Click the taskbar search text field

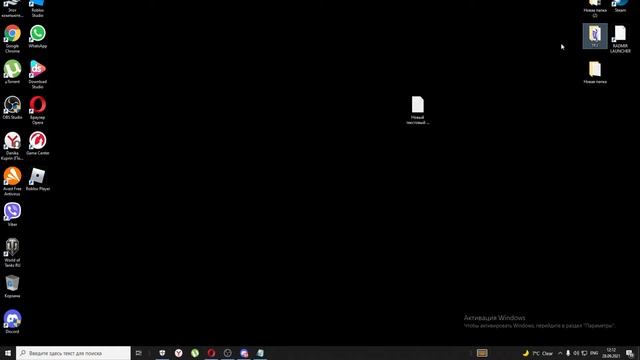click(x=73, y=353)
